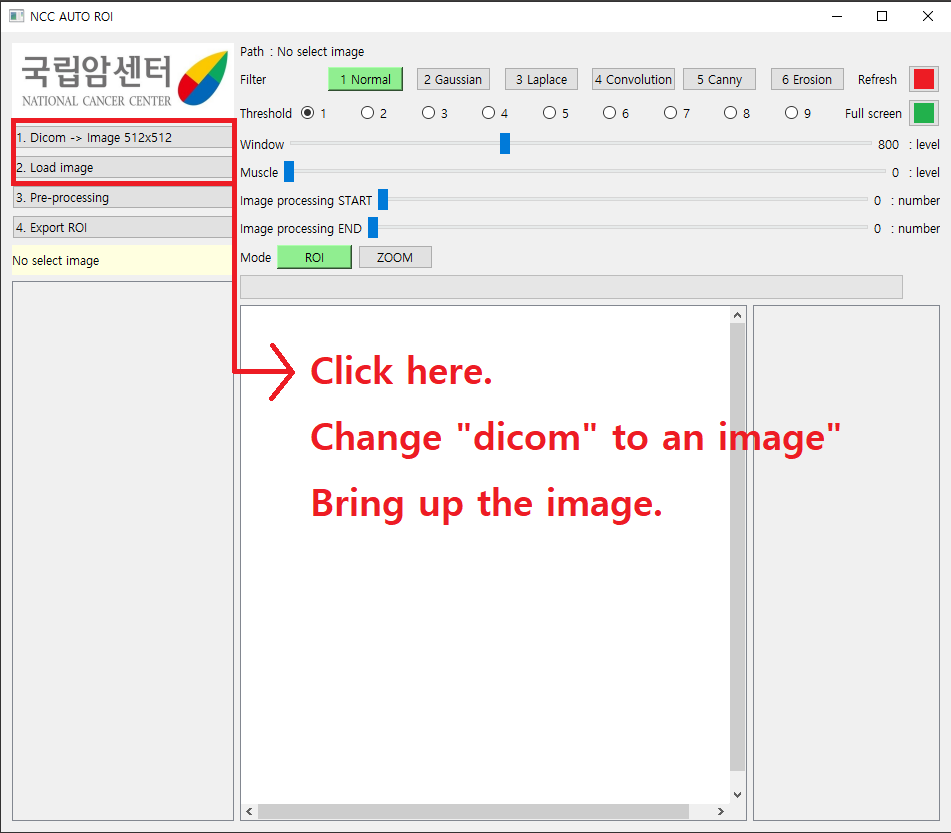The height and width of the screenshot is (833, 951).
Task: Select the 5 Canny edge filter
Action: pos(719,79)
